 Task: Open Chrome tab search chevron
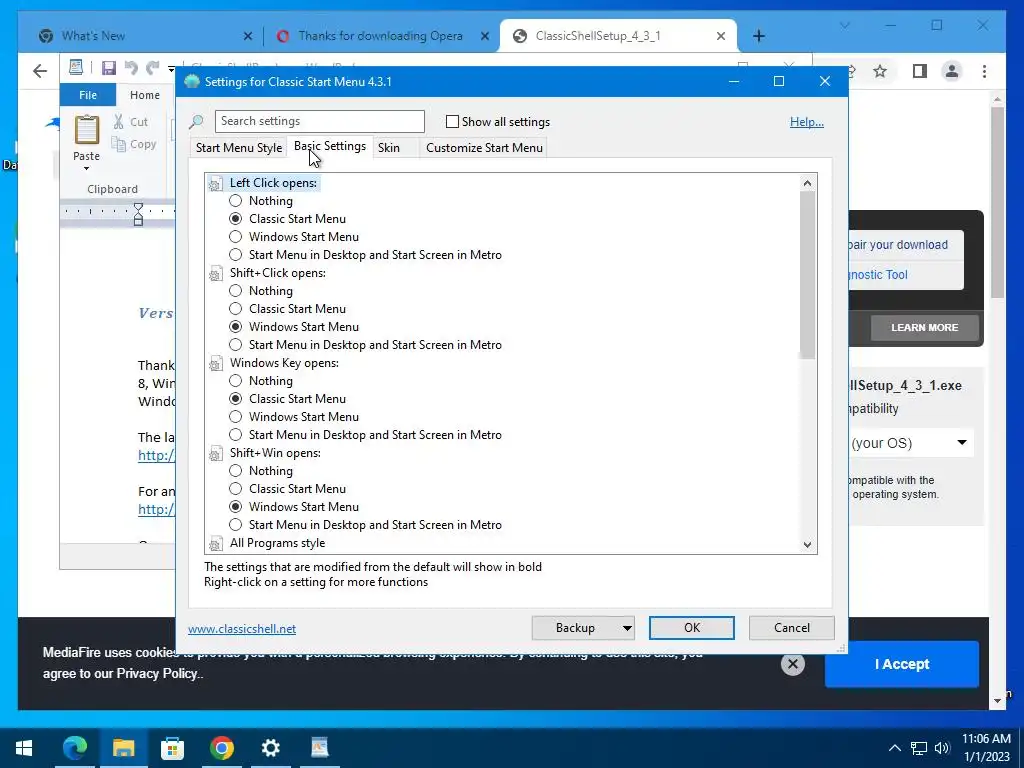point(844,25)
